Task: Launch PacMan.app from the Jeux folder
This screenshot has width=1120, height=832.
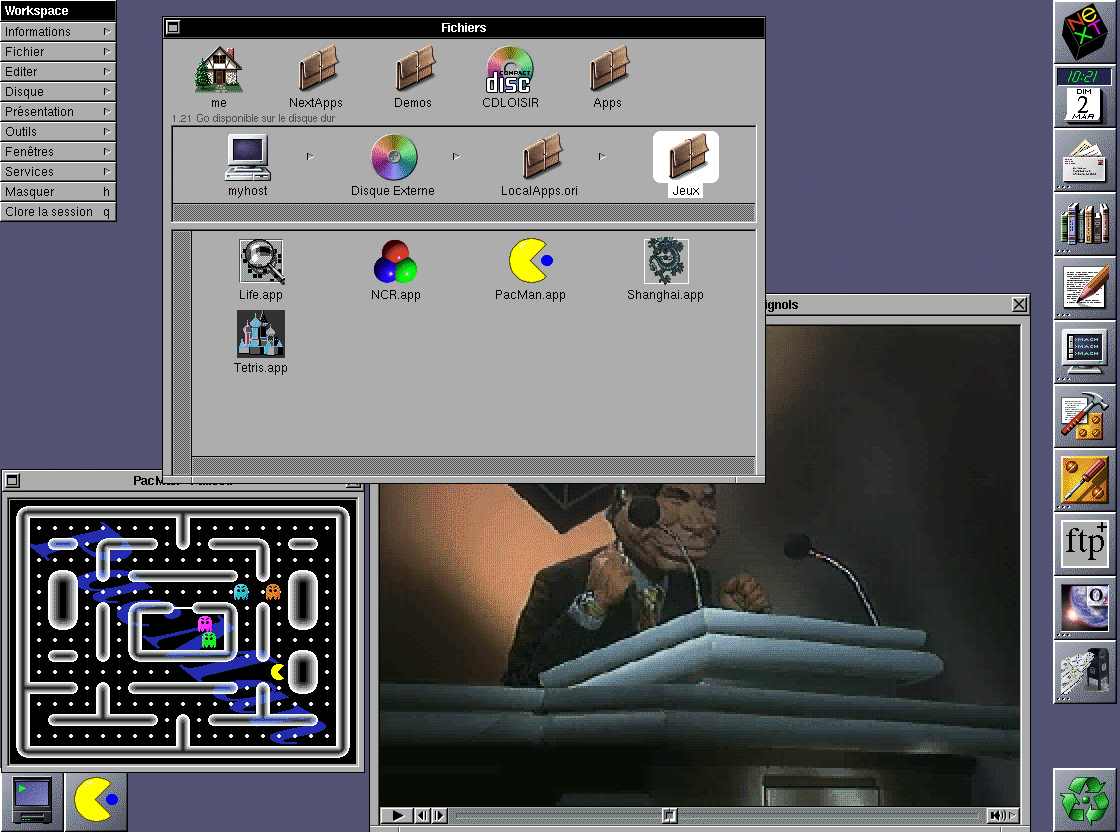Action: [530, 261]
